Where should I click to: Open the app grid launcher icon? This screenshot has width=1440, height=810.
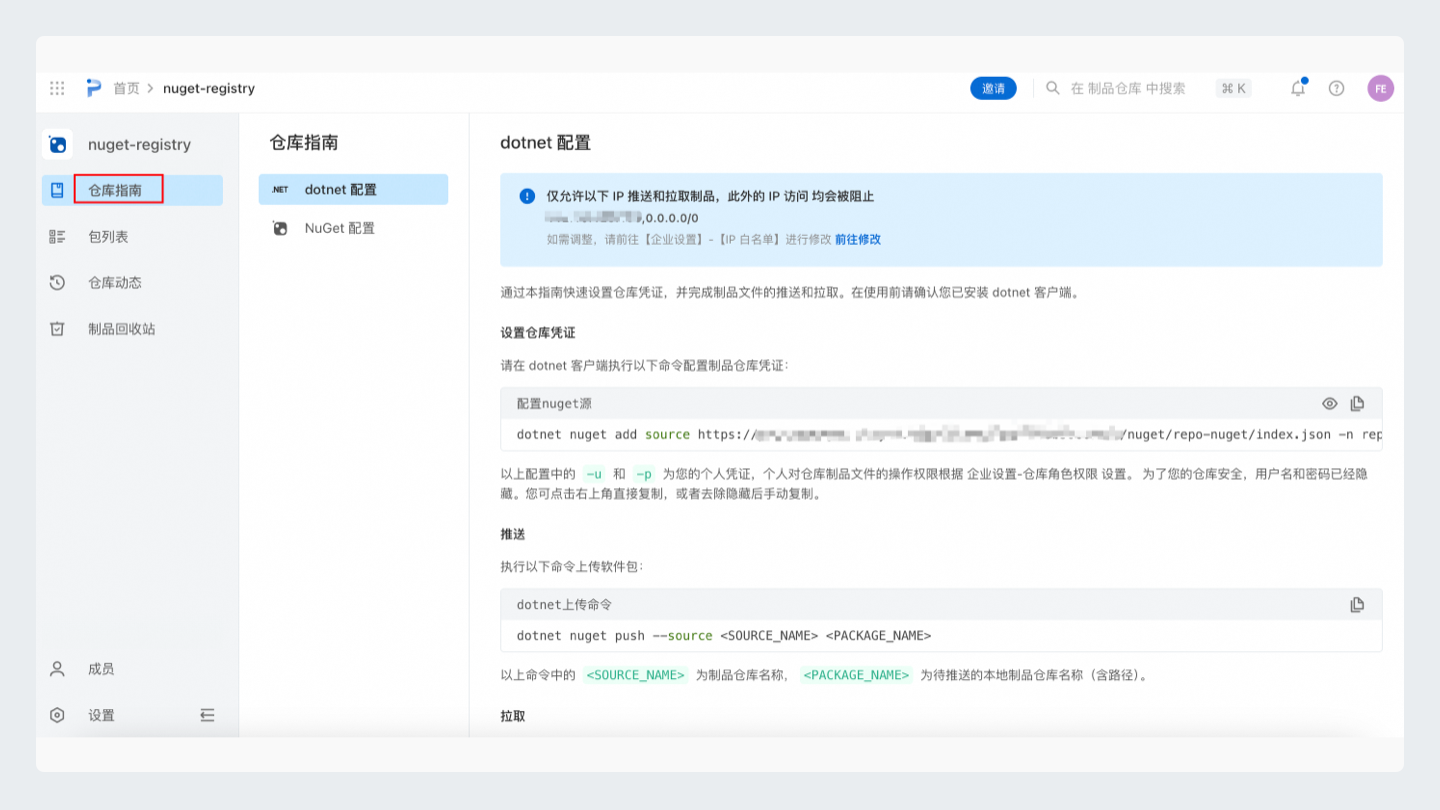click(x=57, y=88)
